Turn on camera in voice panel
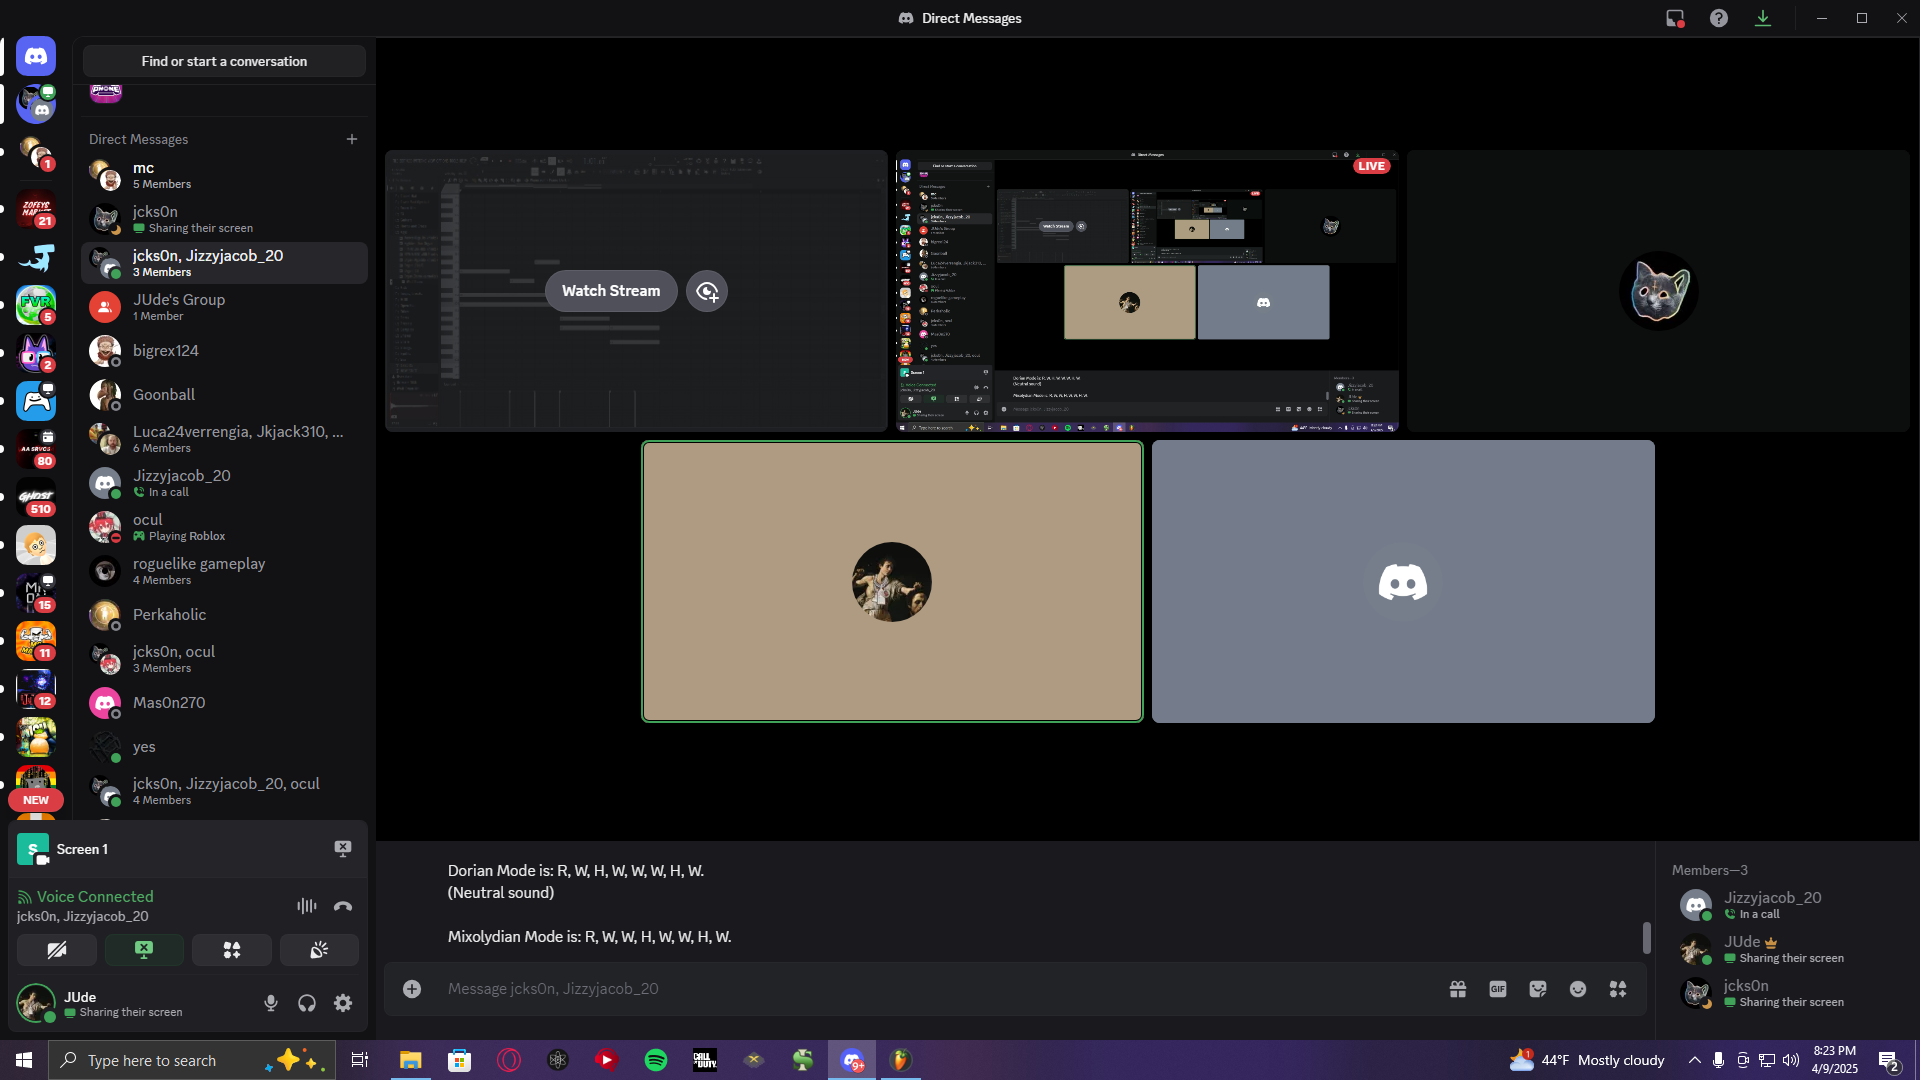Screen dimensions: 1920x1080 (x=57, y=950)
